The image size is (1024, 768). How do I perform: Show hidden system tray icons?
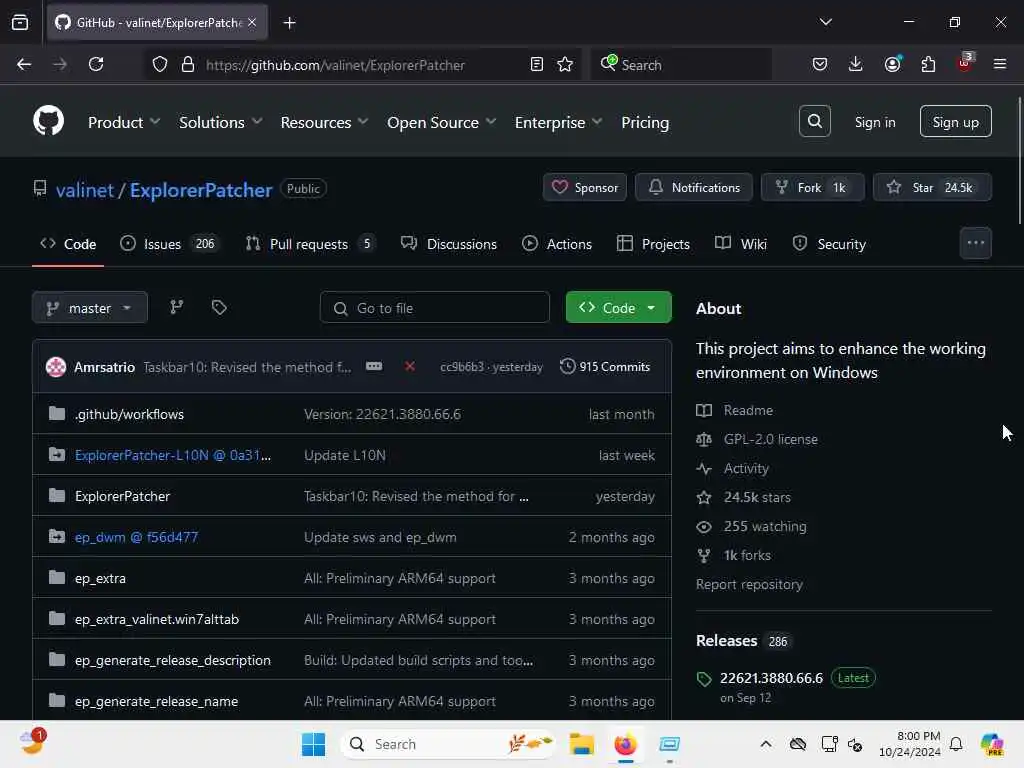click(x=766, y=744)
